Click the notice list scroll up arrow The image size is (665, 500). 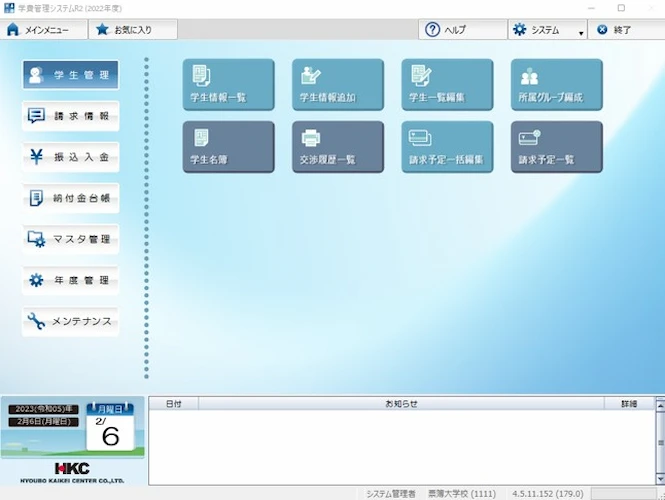point(660,405)
